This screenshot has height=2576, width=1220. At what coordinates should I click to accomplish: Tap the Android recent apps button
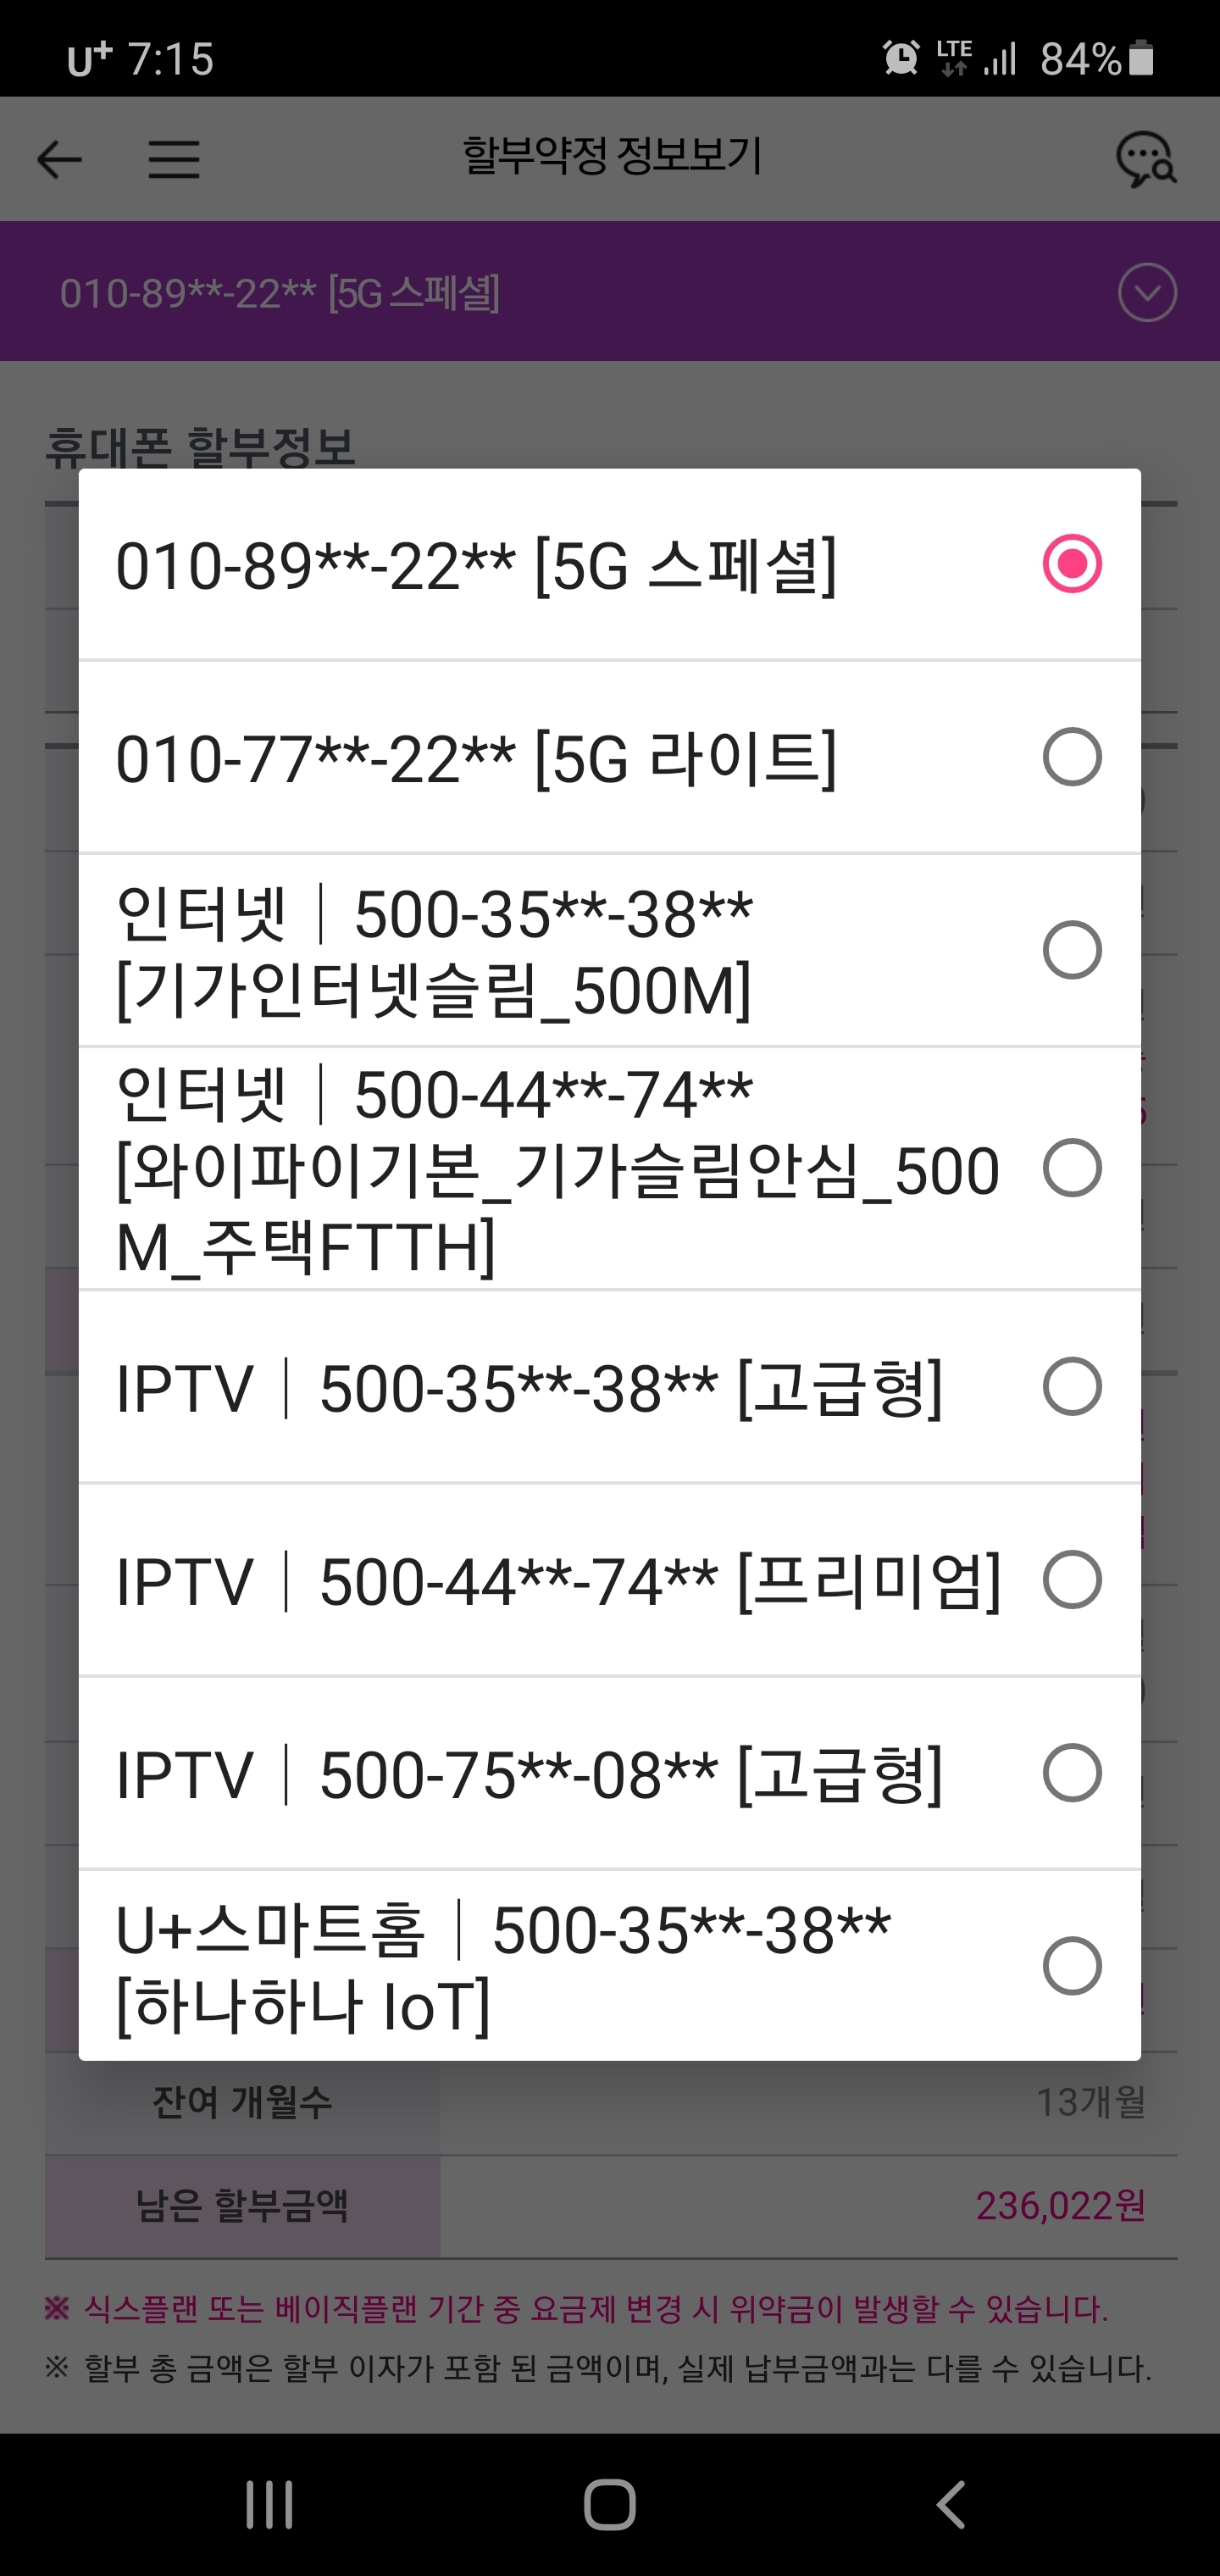pyautogui.click(x=269, y=2504)
